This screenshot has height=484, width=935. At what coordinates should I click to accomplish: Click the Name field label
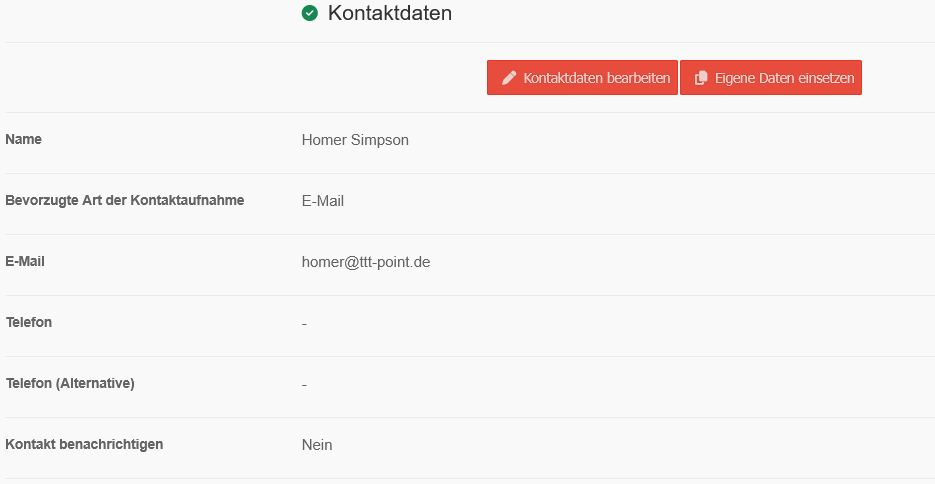[x=24, y=139]
